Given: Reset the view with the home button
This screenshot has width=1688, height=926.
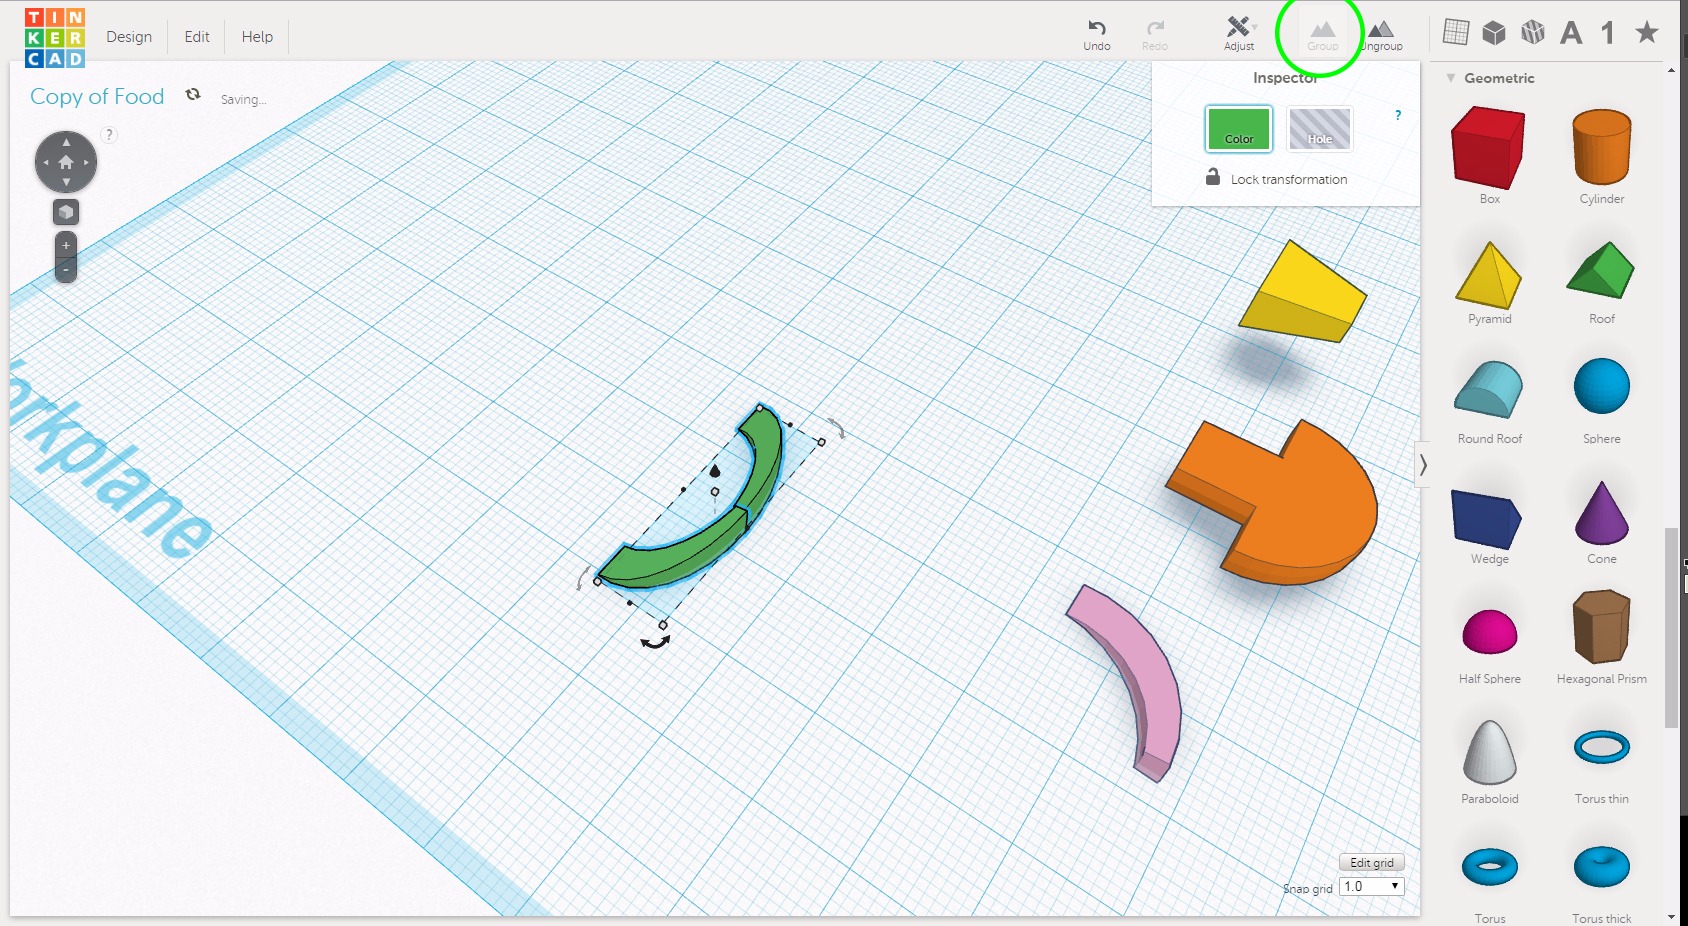Looking at the screenshot, I should (x=66, y=162).
